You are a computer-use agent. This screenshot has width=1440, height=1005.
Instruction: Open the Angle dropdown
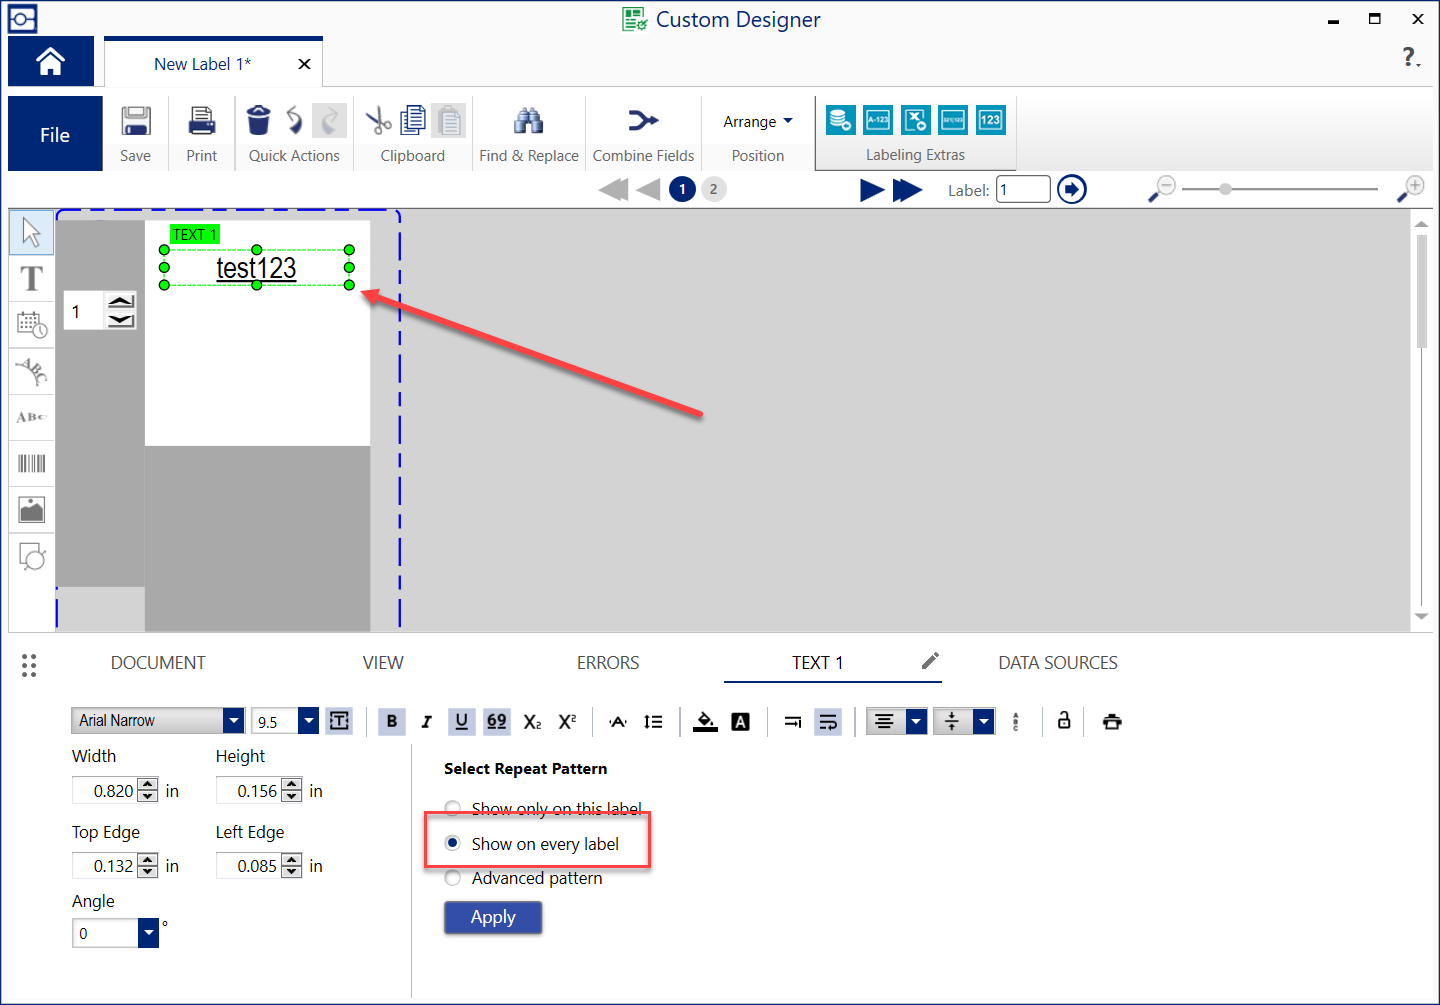148,933
